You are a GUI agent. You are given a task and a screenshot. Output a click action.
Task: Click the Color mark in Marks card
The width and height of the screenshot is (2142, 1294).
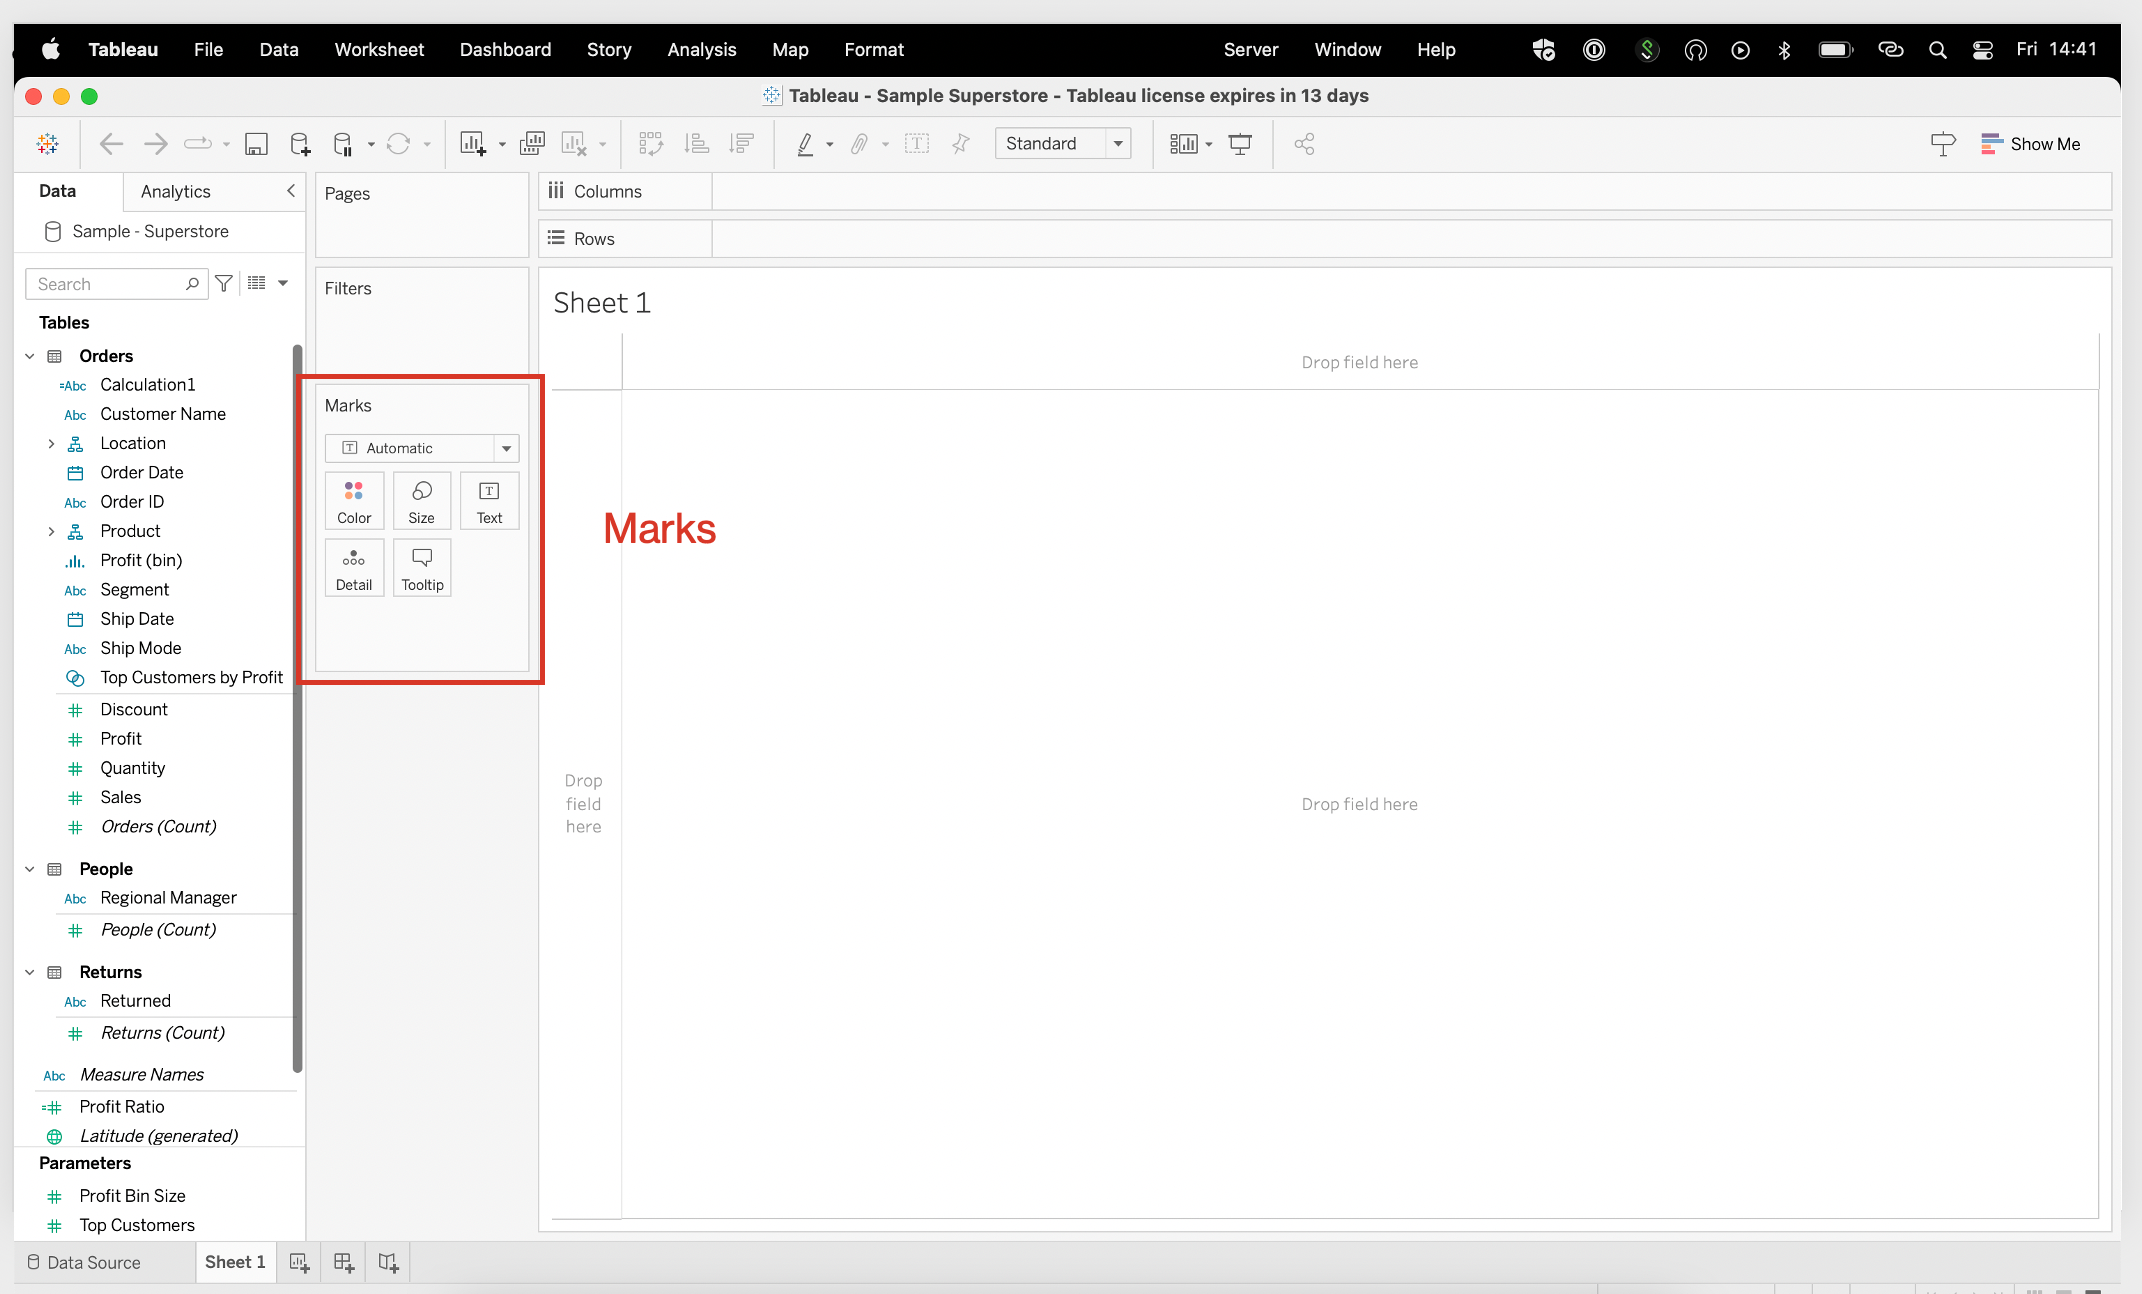click(x=353, y=502)
